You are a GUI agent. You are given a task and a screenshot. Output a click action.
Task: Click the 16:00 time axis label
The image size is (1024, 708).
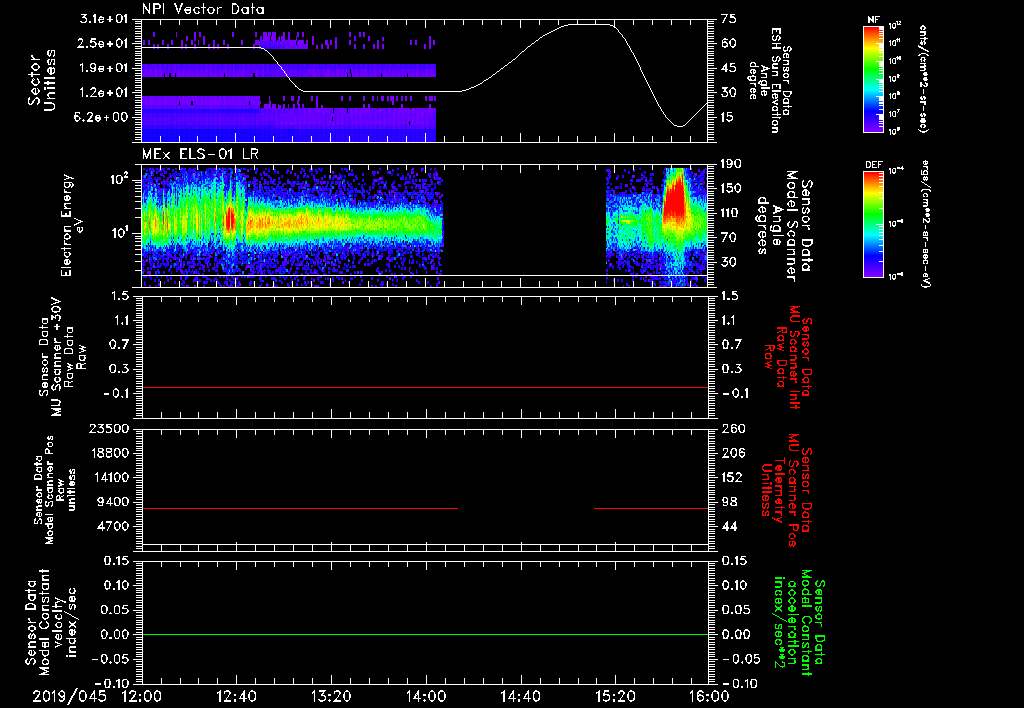pos(709,696)
